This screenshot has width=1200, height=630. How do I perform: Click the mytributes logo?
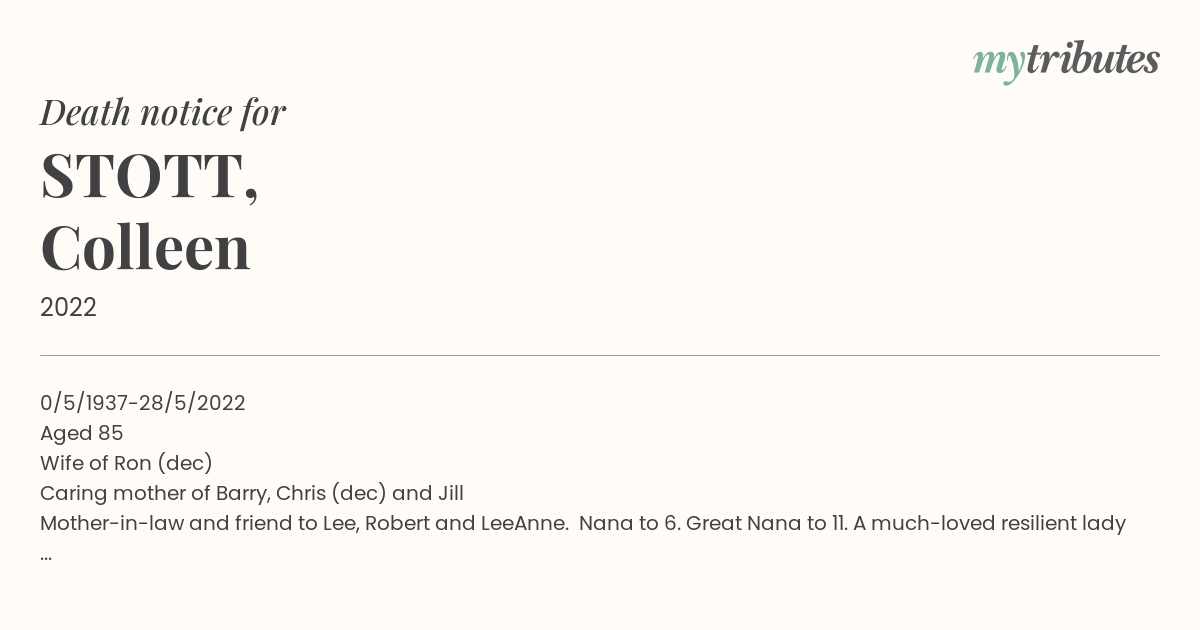pyautogui.click(x=1066, y=62)
